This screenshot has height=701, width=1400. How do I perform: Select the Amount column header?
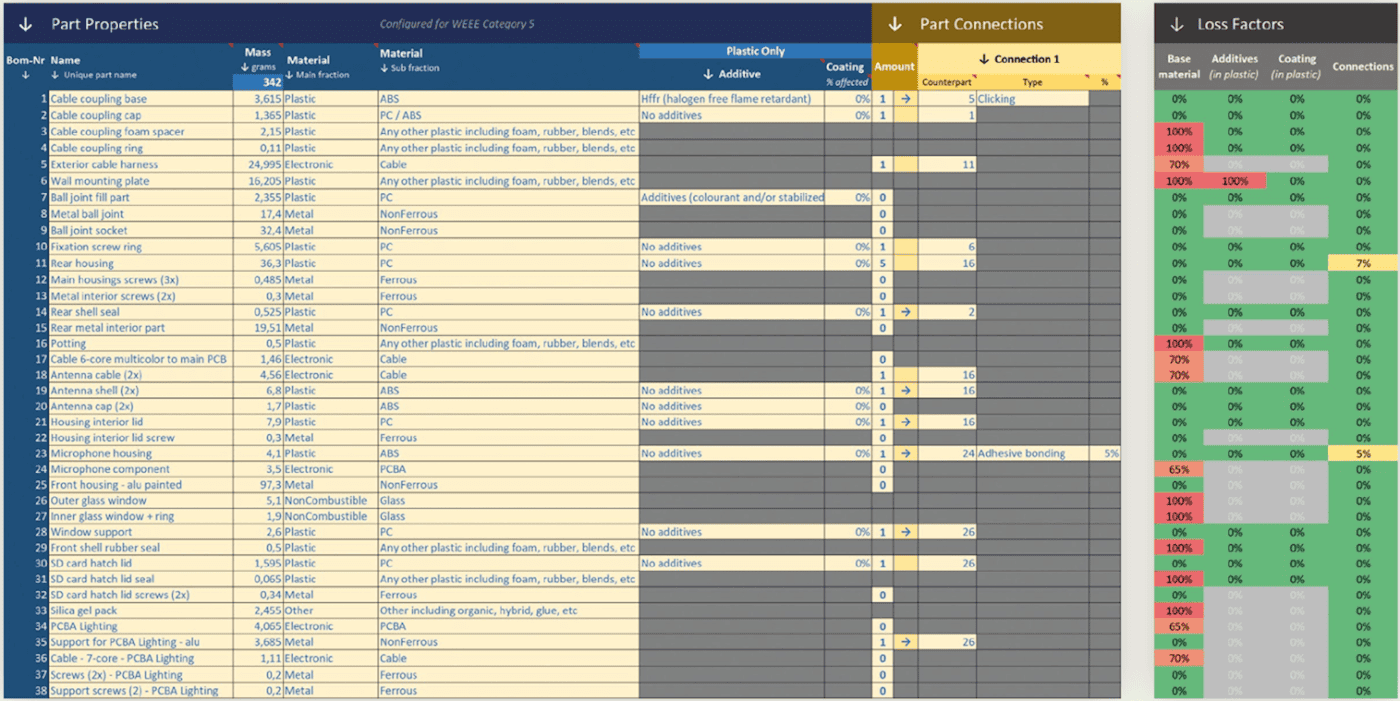click(894, 67)
